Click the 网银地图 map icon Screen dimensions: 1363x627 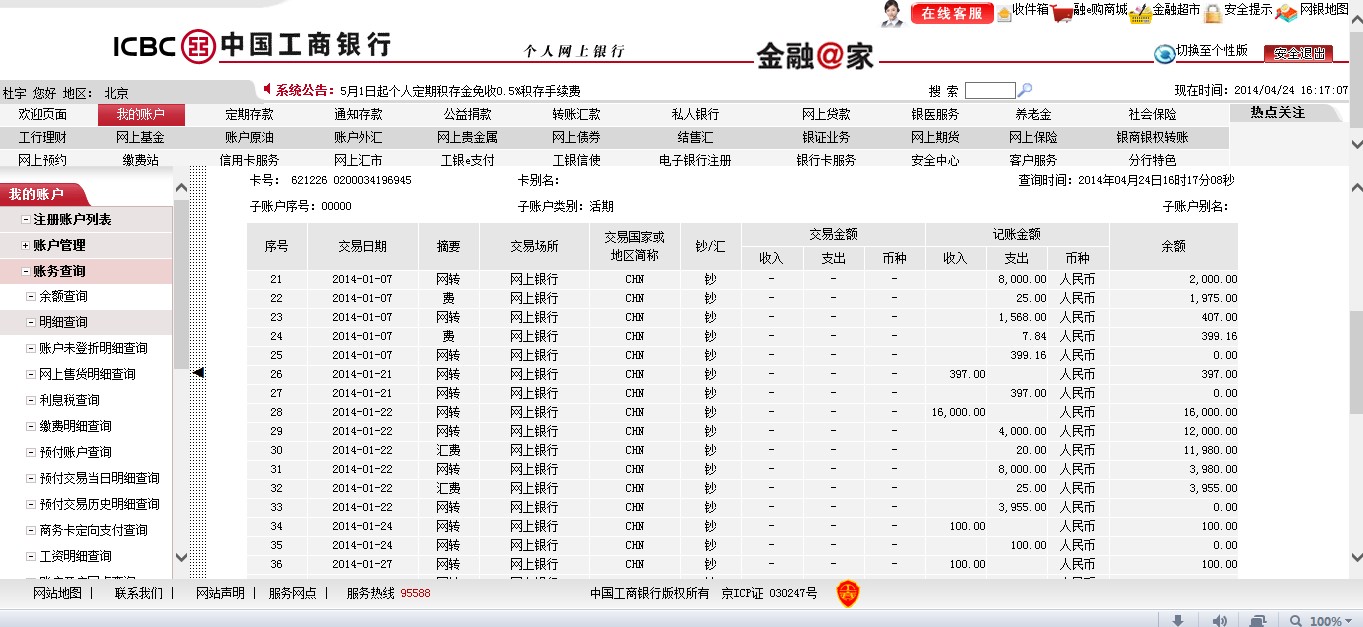pos(1286,13)
